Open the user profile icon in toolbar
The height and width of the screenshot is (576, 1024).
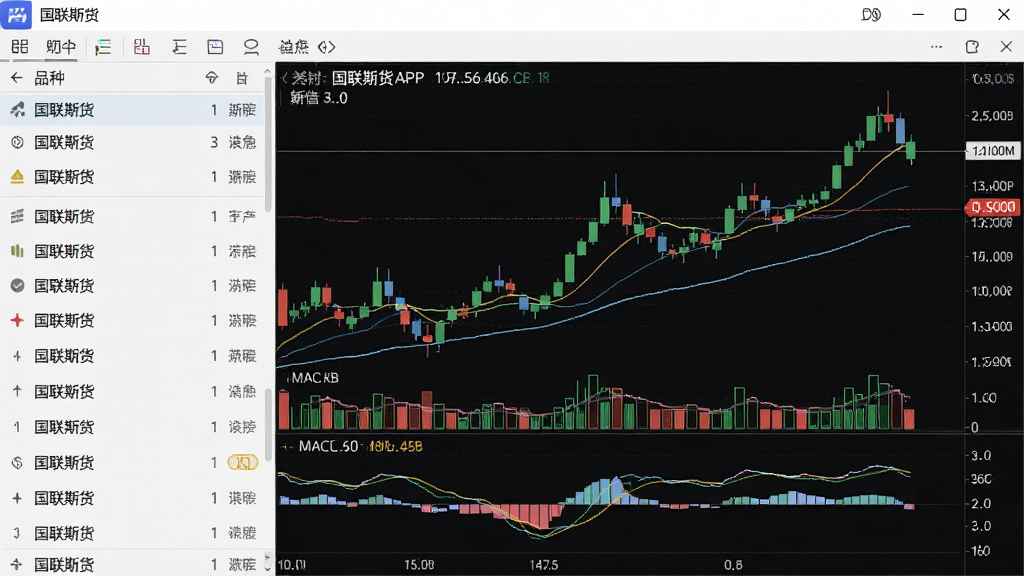coord(251,46)
